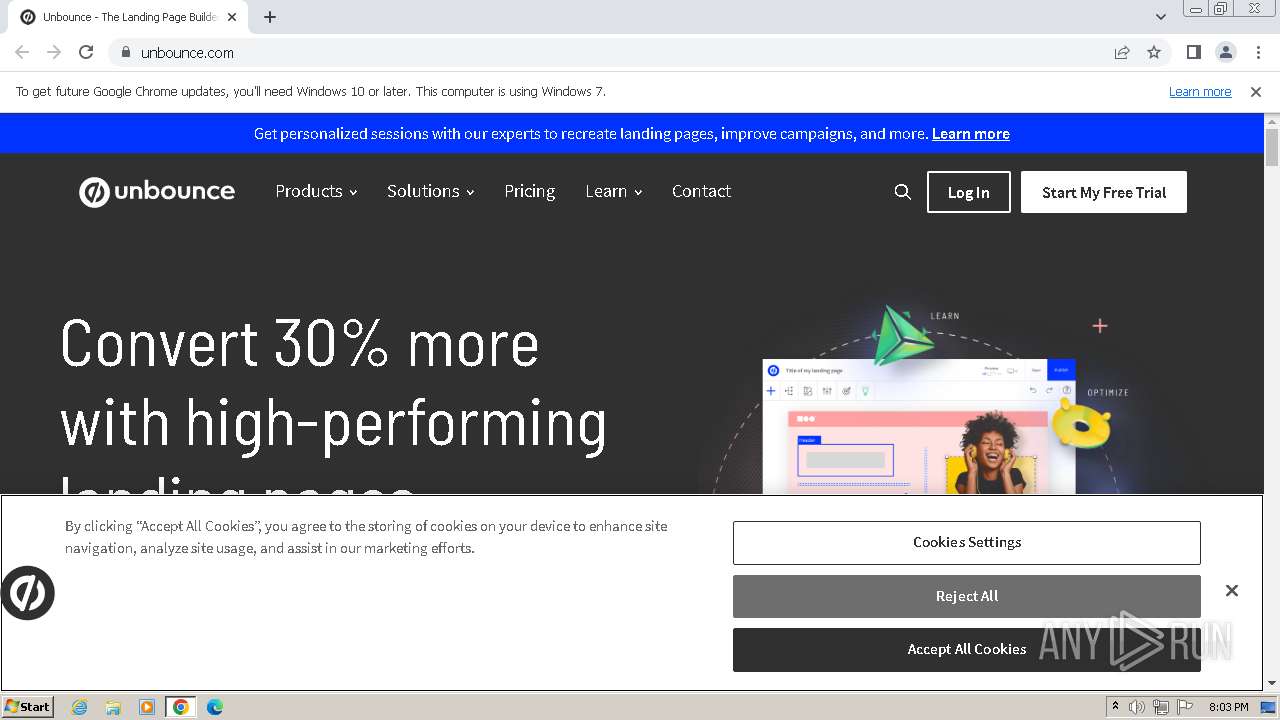
Task: Open Cookies Settings
Action: pyautogui.click(x=967, y=542)
